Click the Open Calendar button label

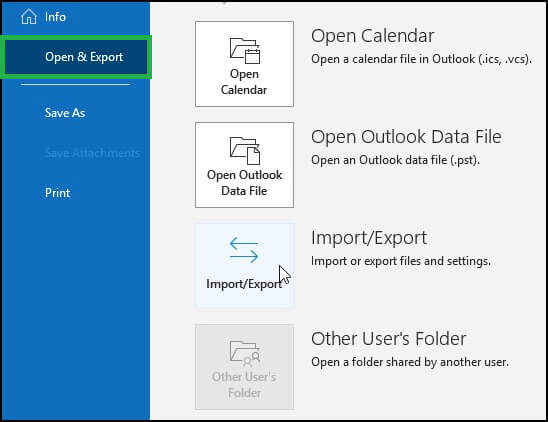[244, 82]
